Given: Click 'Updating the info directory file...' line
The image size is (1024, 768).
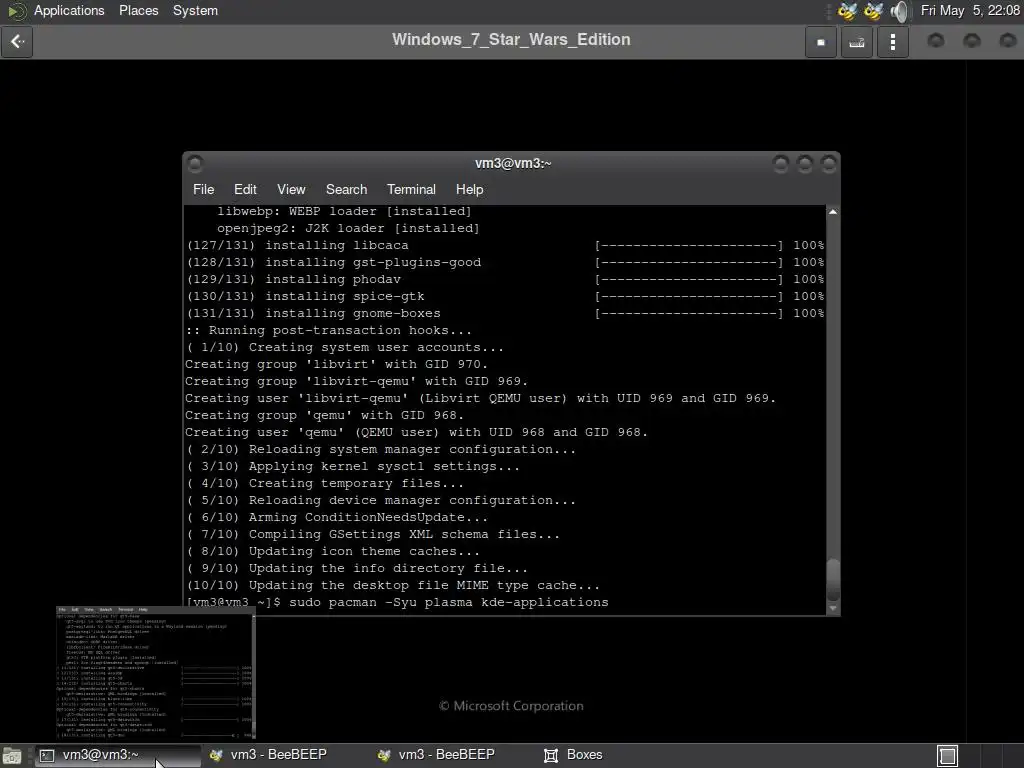Looking at the screenshot, I should 357,568.
